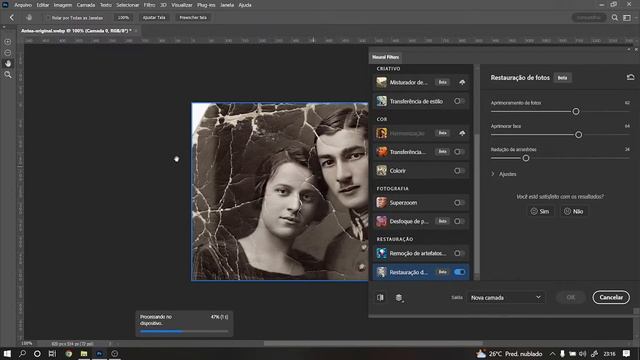The image size is (640, 360).
Task: Open the Visualizar menu
Action: click(182, 5)
